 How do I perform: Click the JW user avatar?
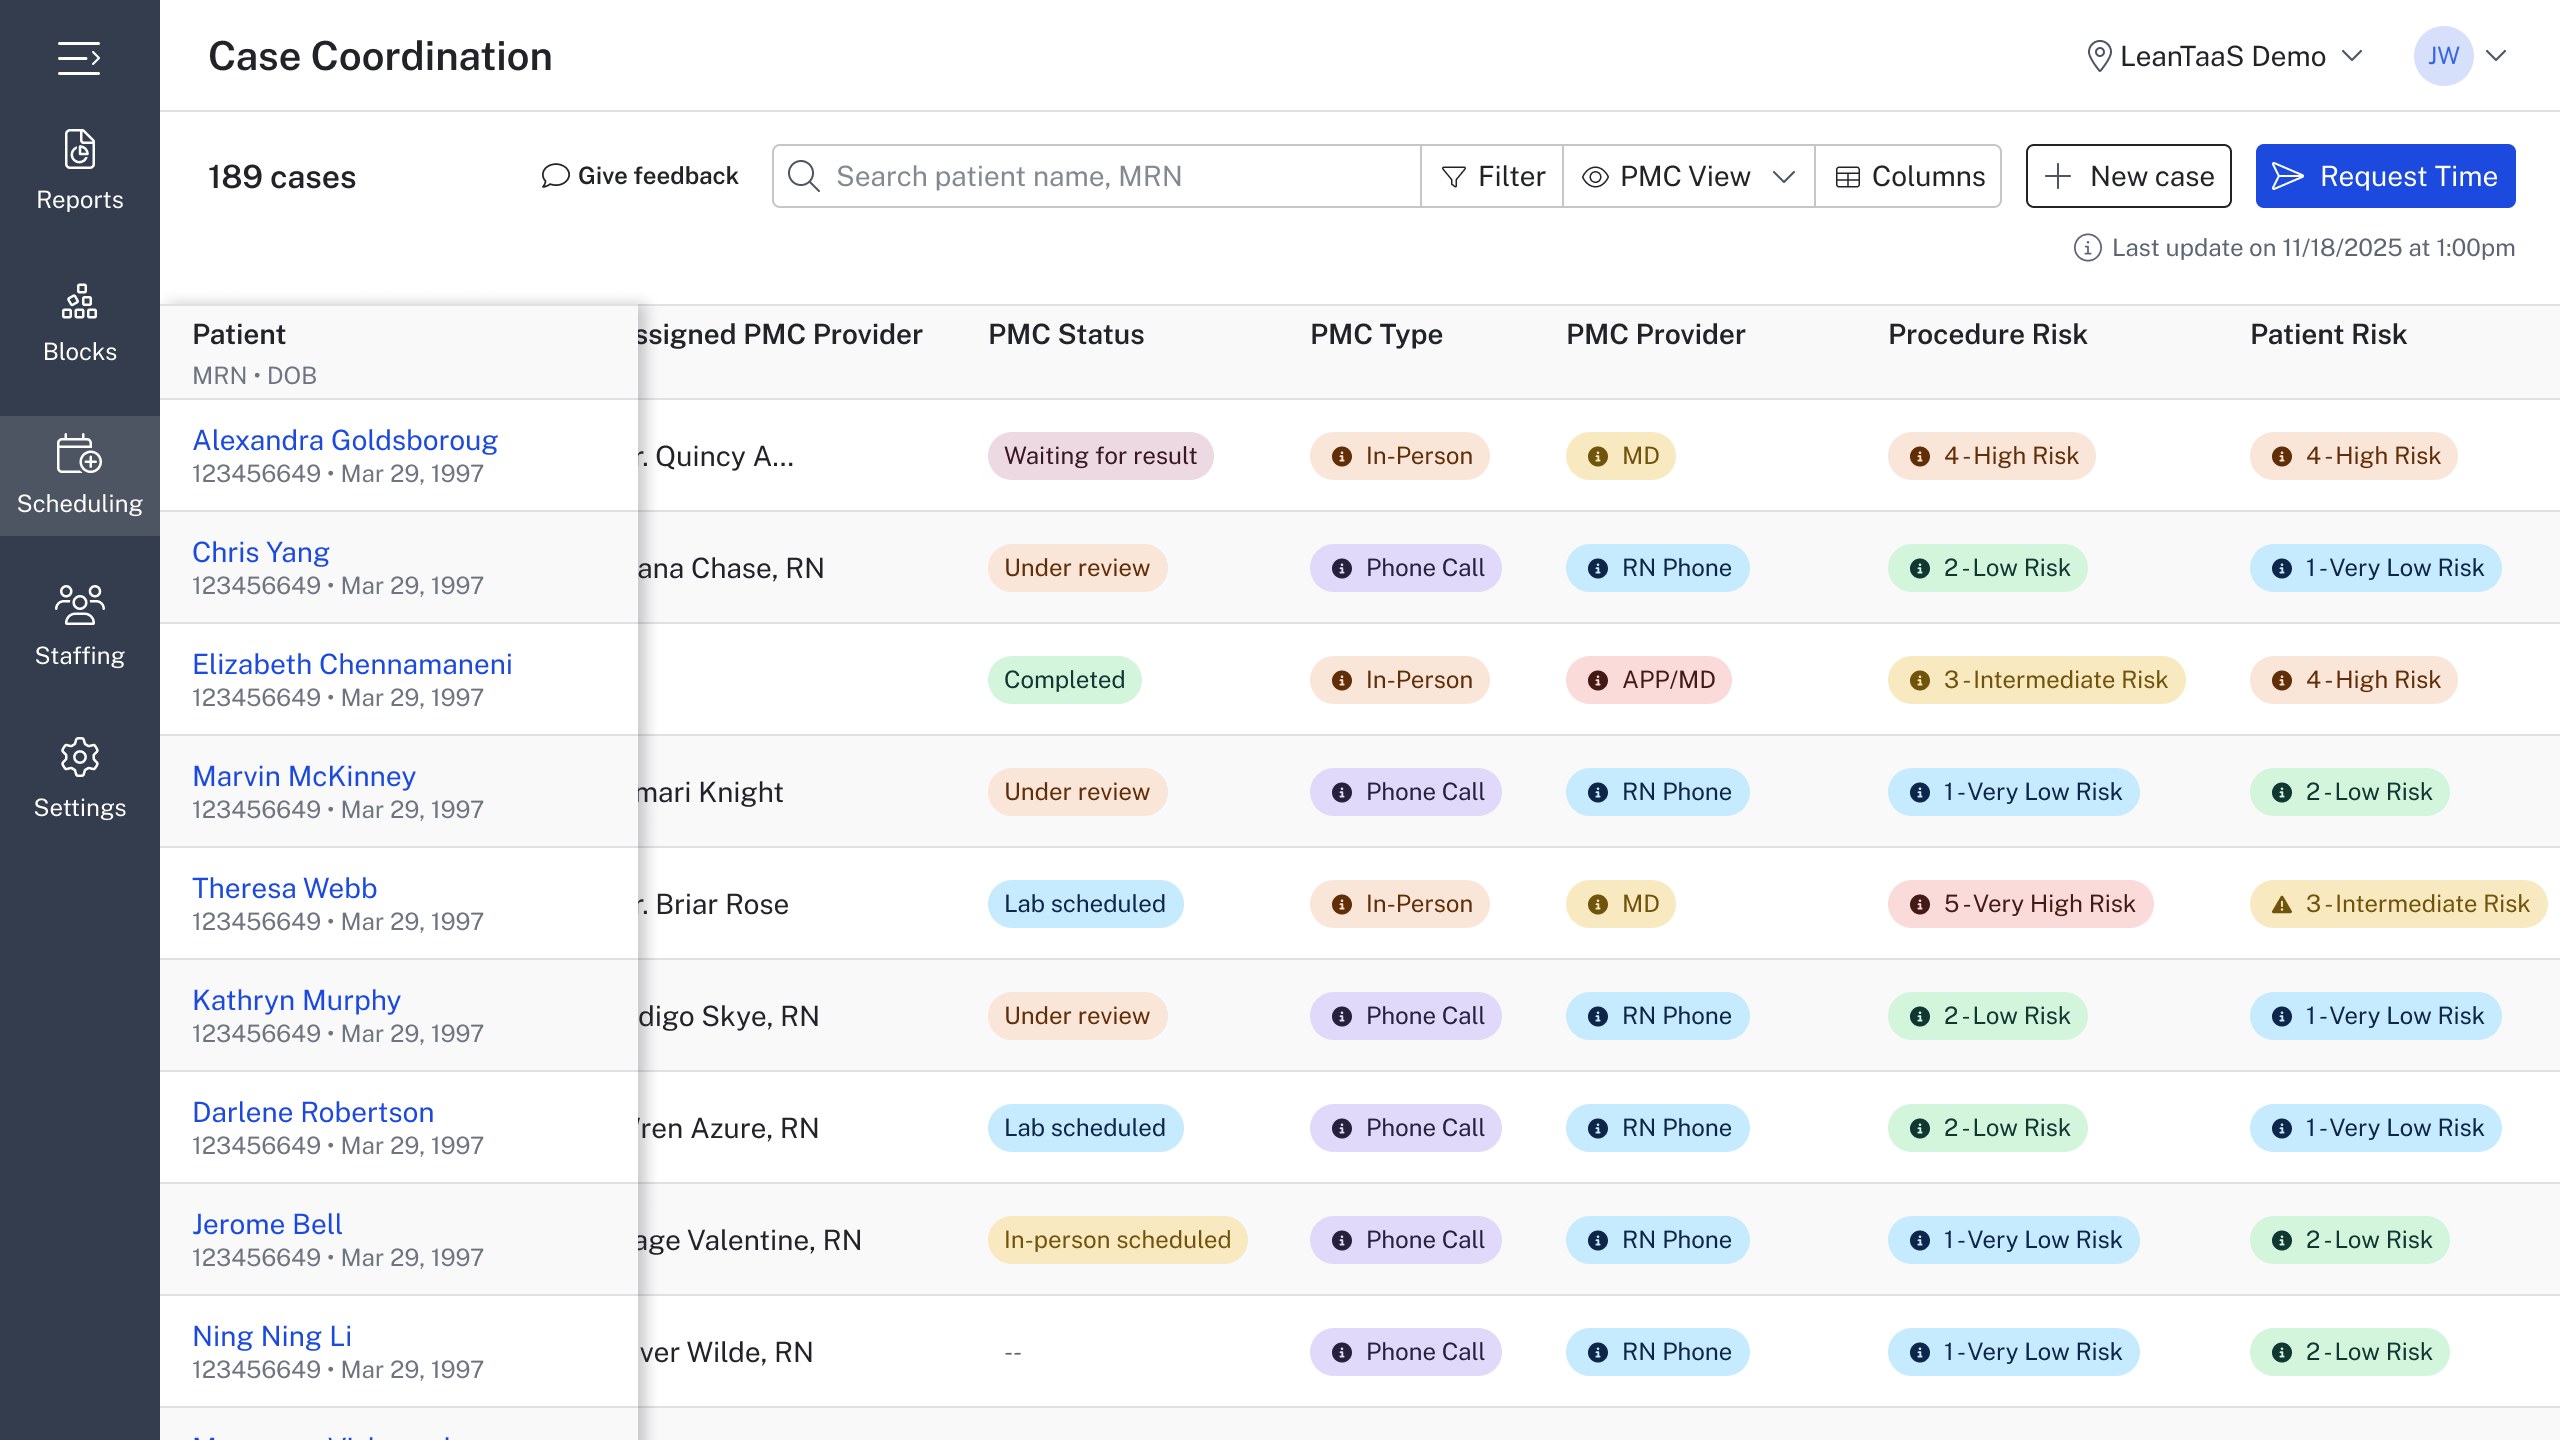[x=2443, y=56]
